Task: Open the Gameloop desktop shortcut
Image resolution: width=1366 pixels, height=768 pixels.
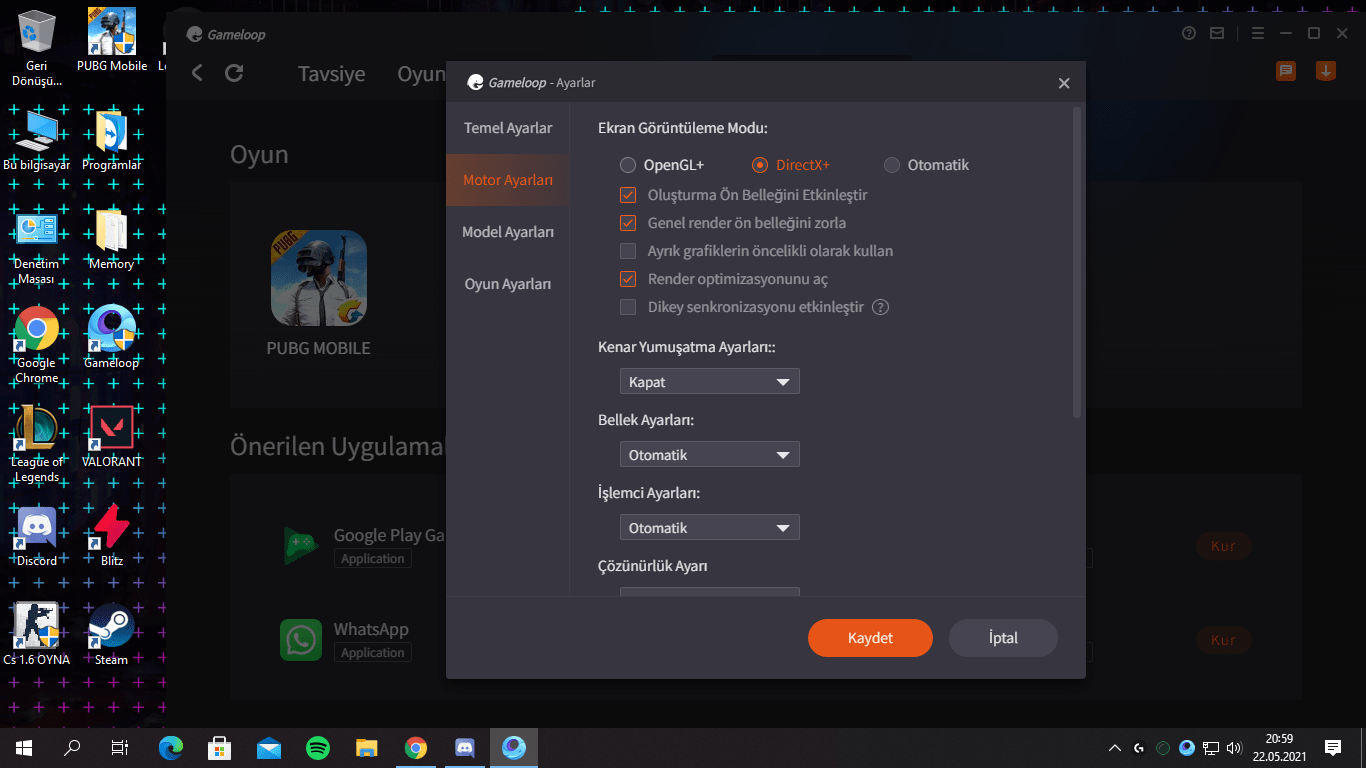Action: [x=112, y=337]
